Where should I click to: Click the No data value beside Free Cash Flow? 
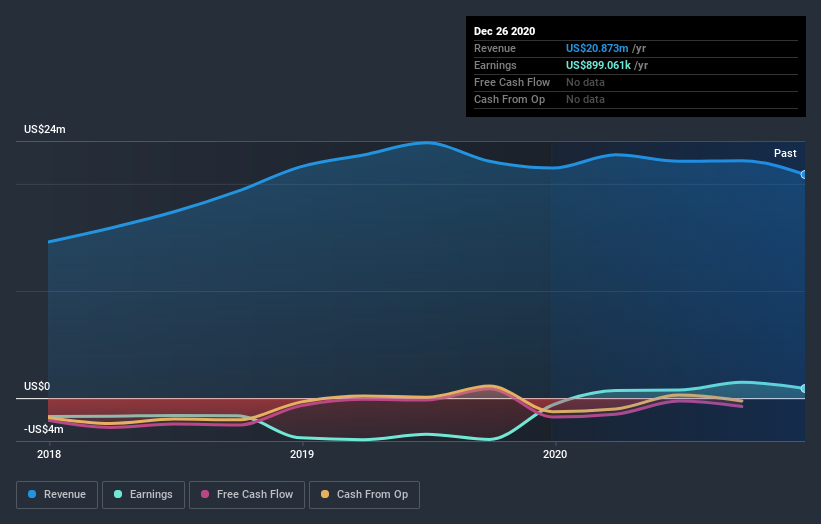(585, 82)
